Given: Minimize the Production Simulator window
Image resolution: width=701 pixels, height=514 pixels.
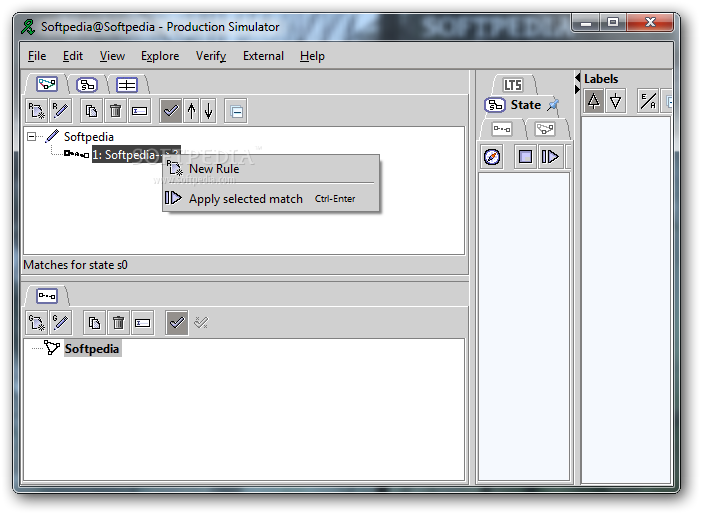Looking at the screenshot, I should pyautogui.click(x=586, y=22).
